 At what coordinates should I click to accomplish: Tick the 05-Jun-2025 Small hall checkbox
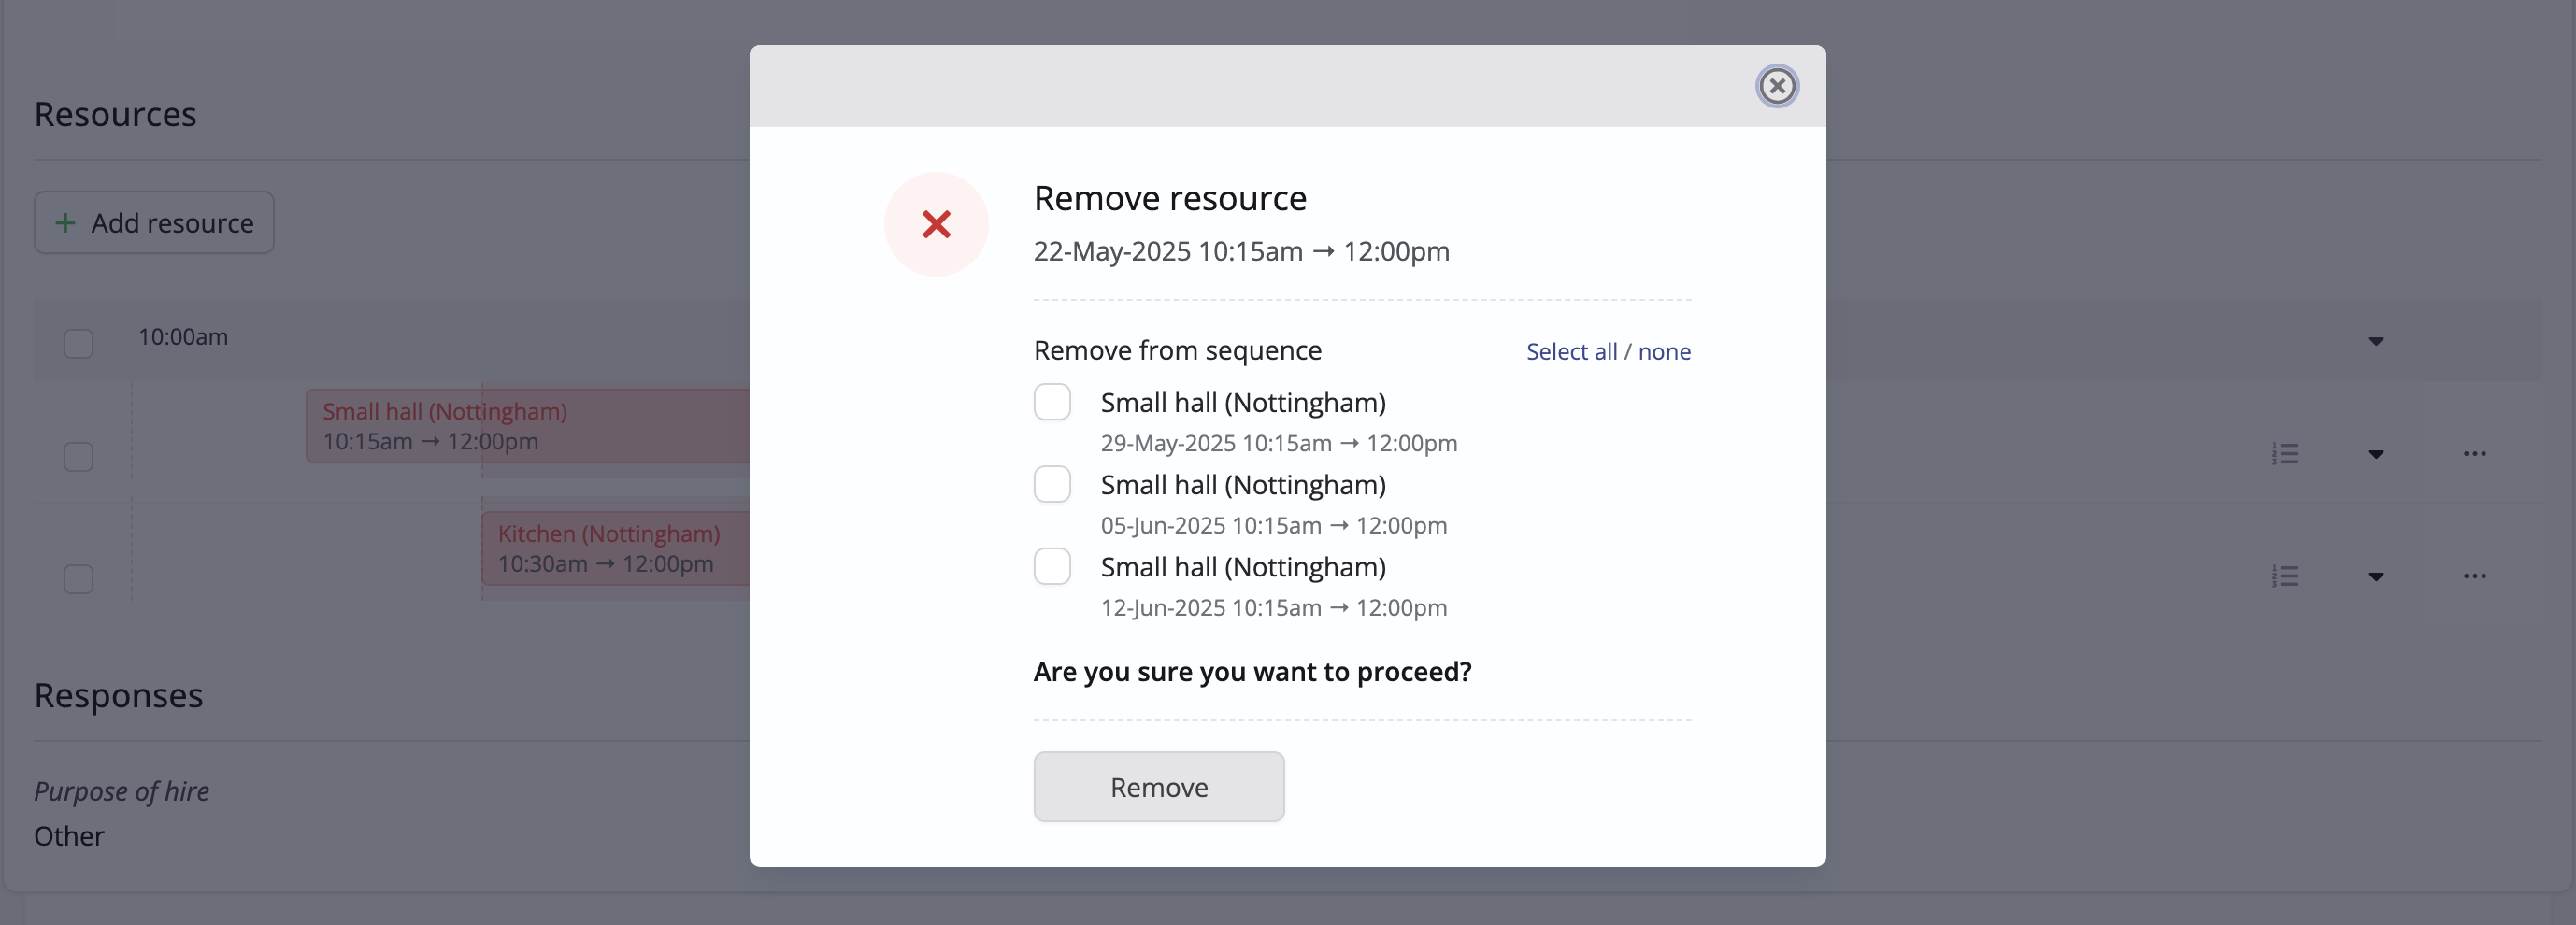point(1051,484)
